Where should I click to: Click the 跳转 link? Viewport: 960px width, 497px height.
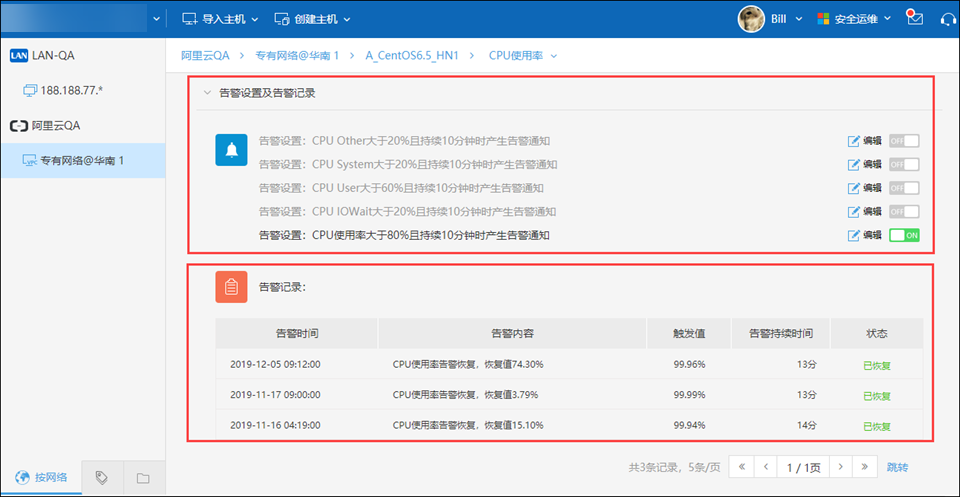(x=897, y=467)
